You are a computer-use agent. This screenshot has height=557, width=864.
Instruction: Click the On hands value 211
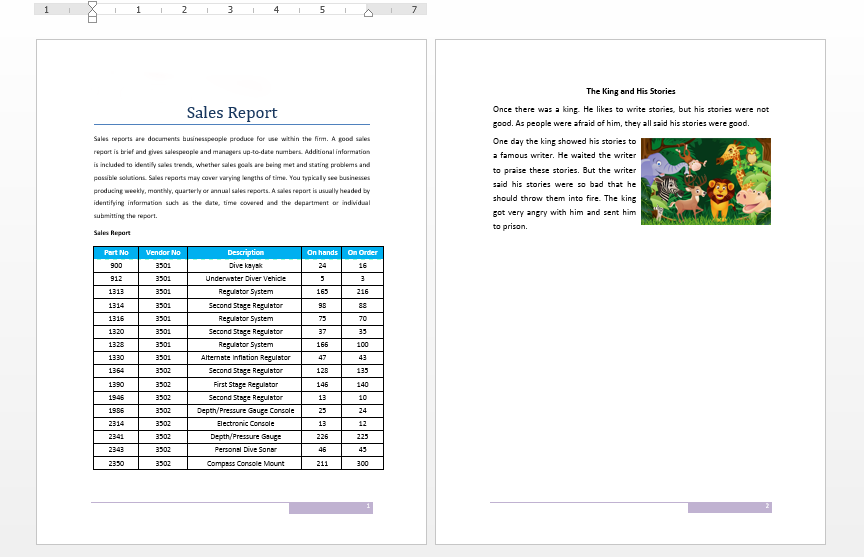point(322,463)
